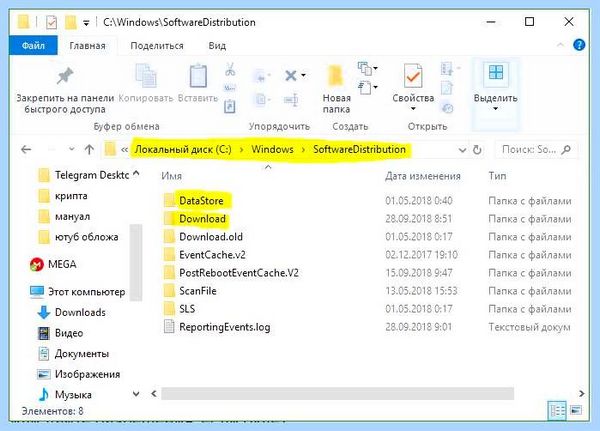Open the address bar history dropdown
This screenshot has width=600, height=431.
[x=462, y=150]
